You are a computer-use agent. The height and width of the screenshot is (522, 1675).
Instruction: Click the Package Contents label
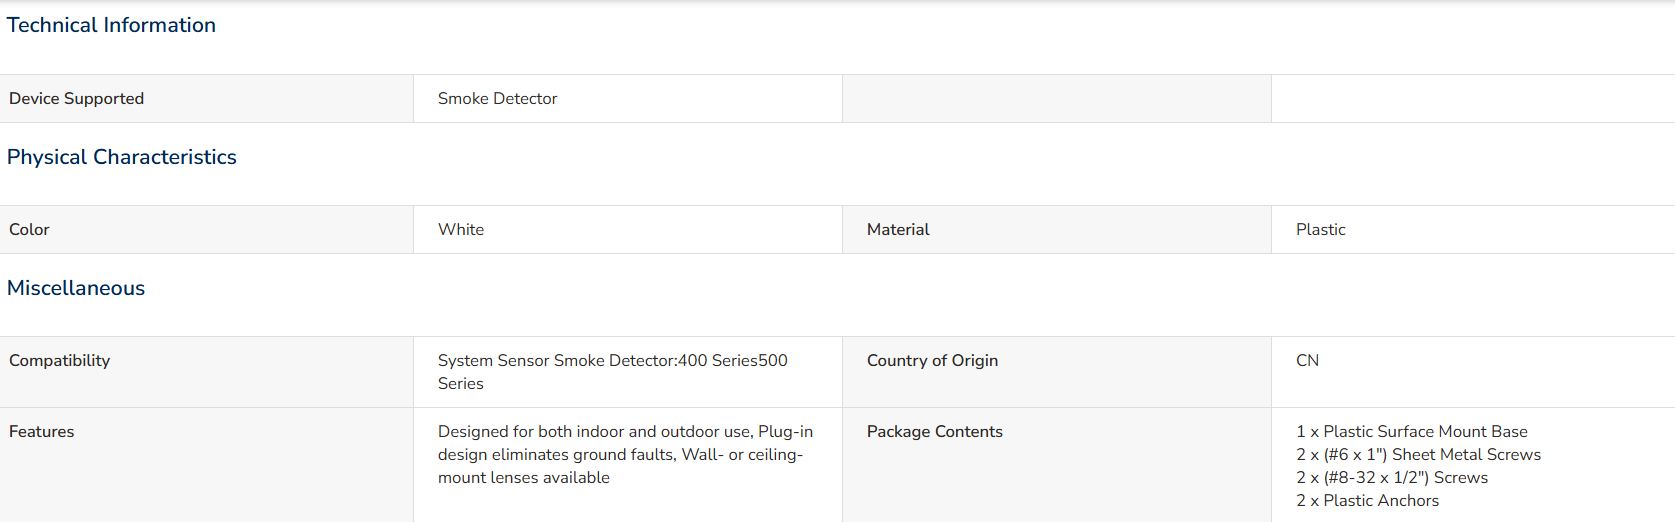[935, 432]
